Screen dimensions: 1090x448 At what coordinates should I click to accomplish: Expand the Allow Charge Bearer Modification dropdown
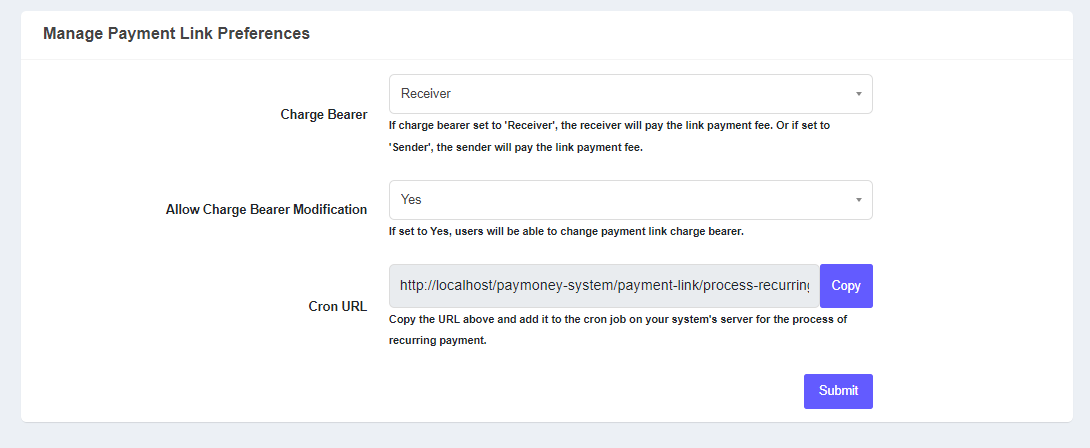point(630,200)
